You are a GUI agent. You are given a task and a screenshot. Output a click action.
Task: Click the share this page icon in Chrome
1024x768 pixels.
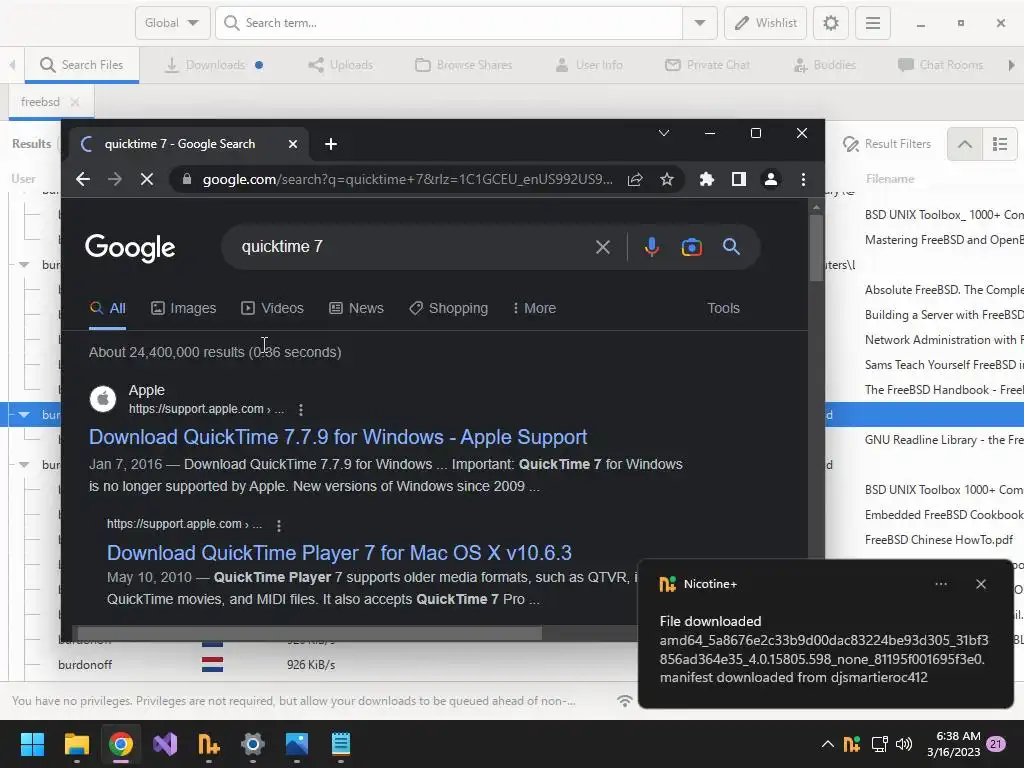[x=635, y=179]
